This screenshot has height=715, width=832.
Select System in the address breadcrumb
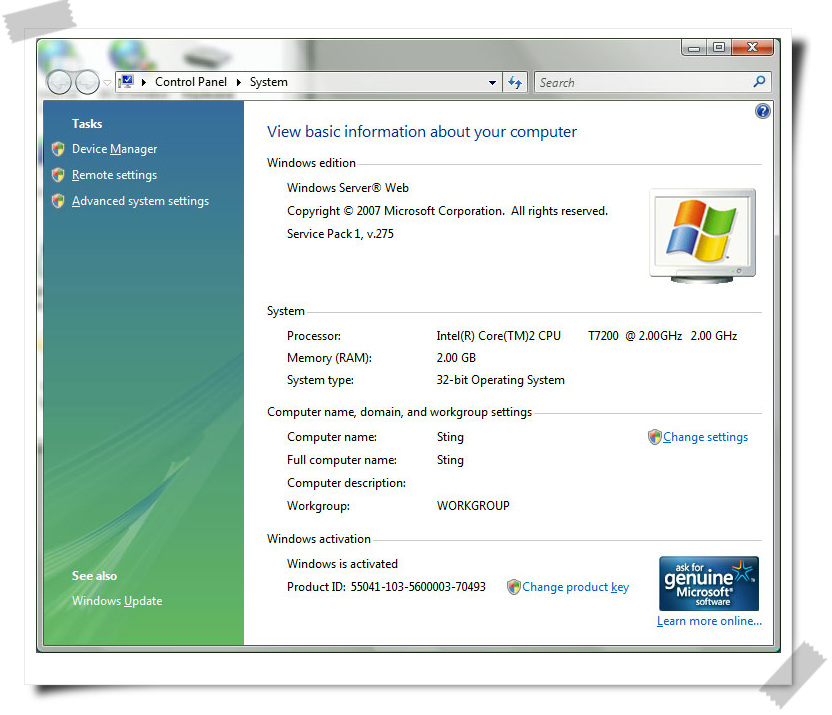tap(268, 82)
